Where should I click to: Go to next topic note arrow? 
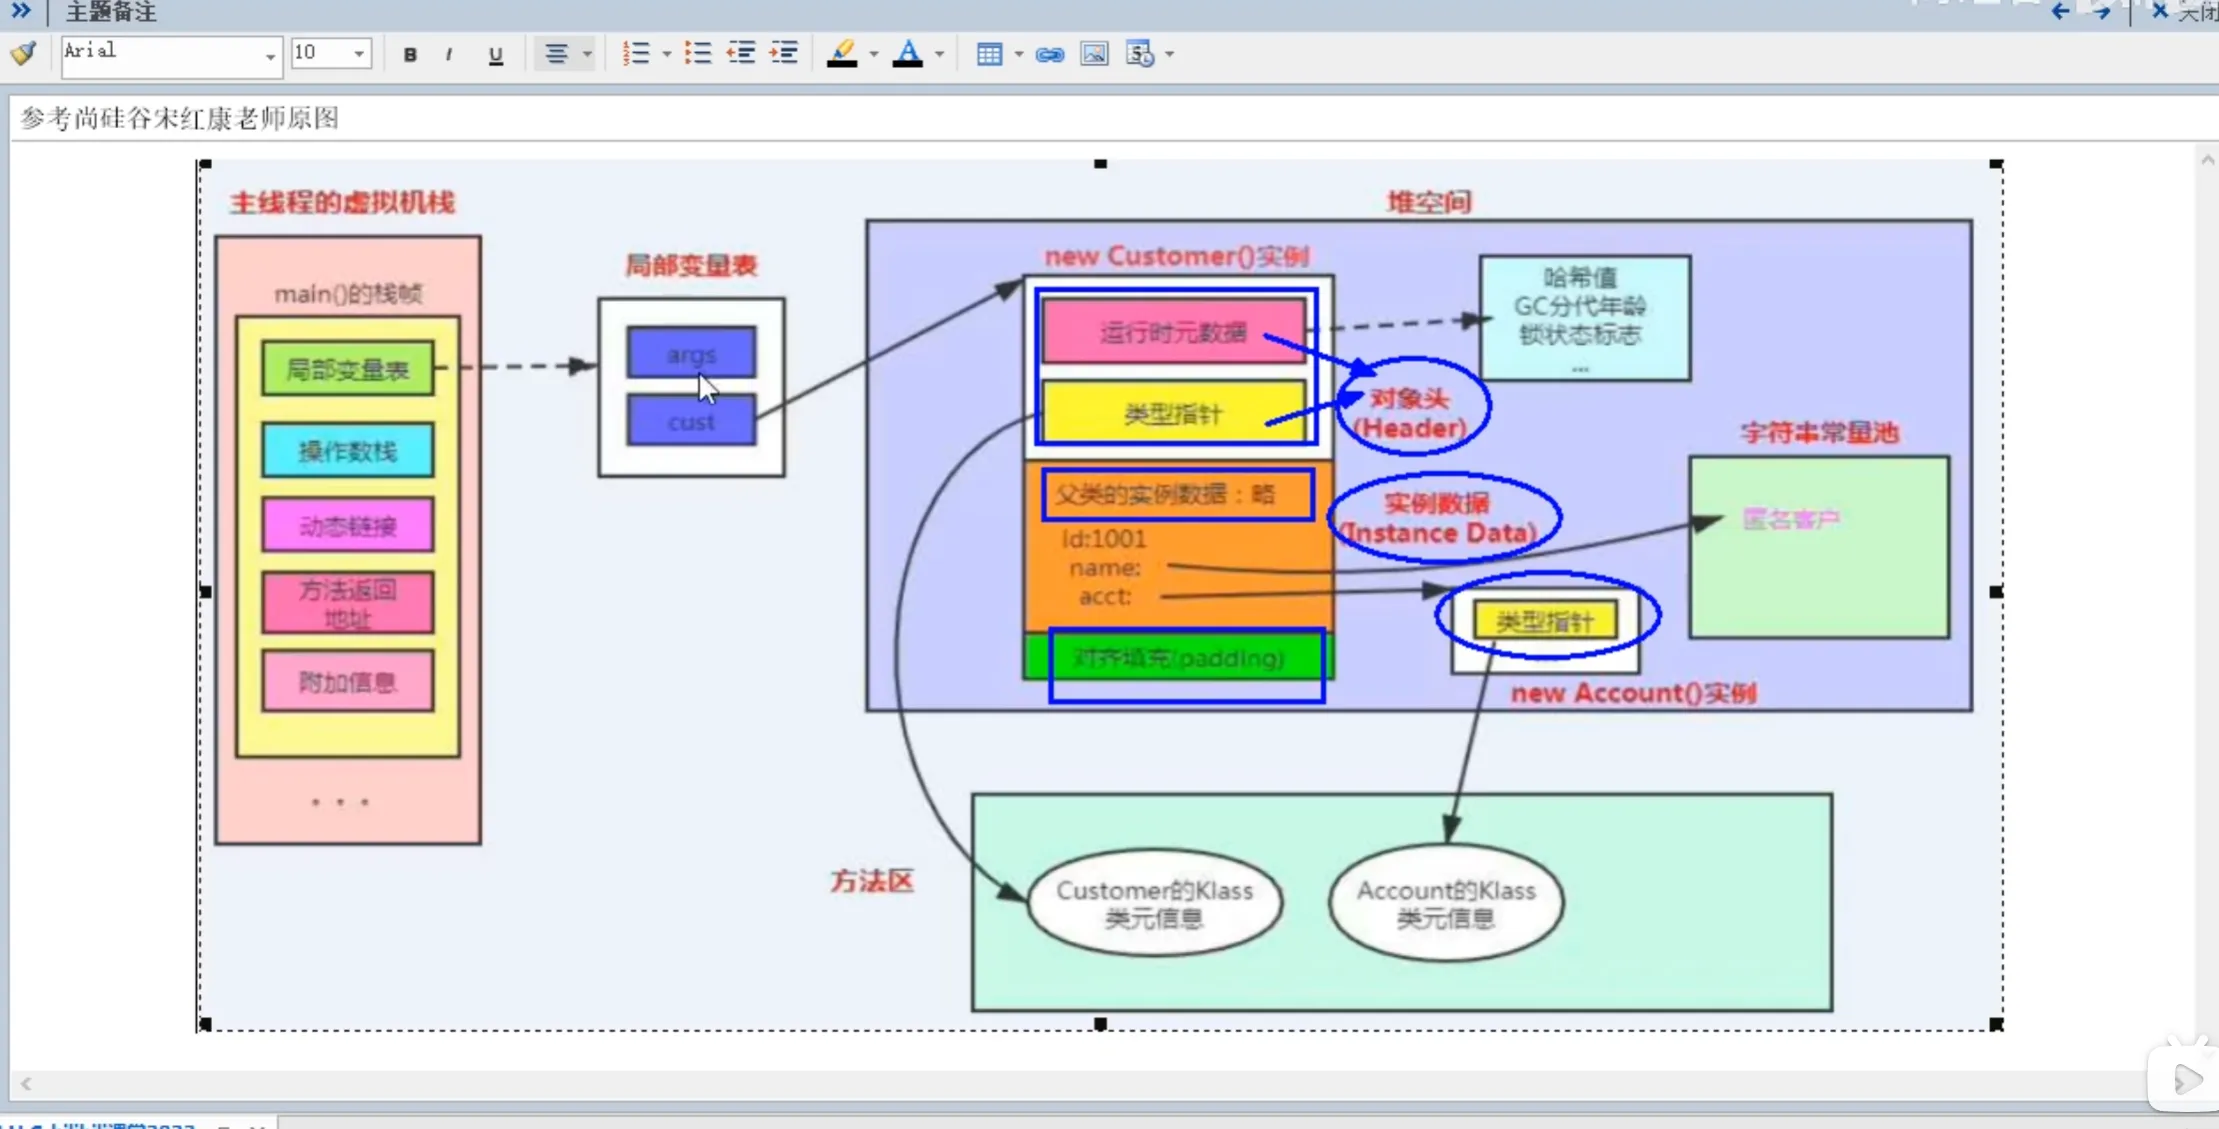pyautogui.click(x=2101, y=12)
